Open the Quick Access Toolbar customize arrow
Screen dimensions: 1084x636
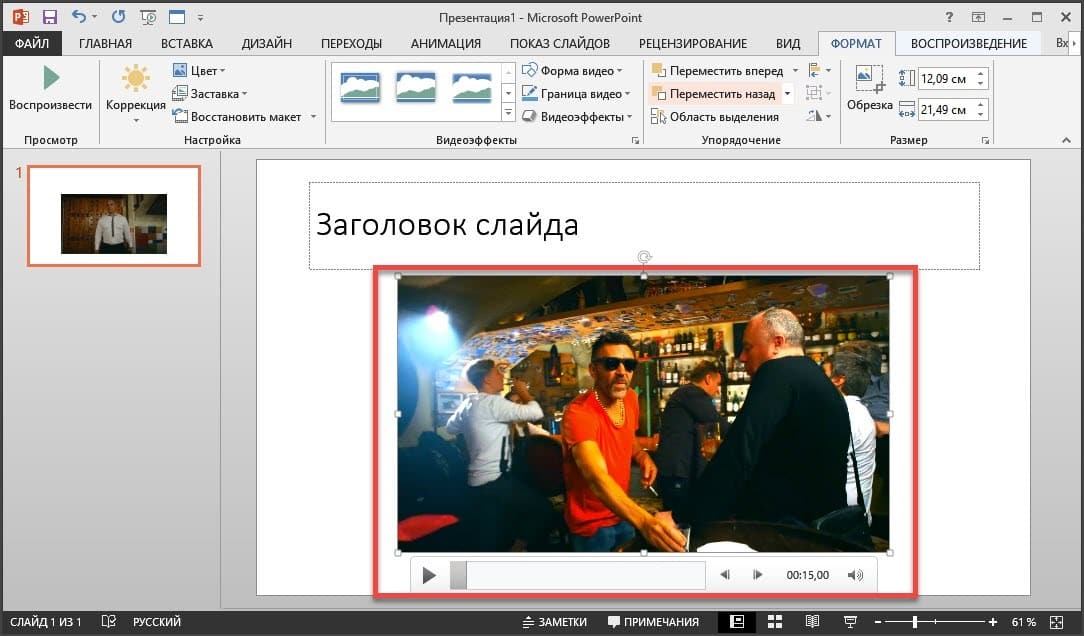tap(200, 17)
